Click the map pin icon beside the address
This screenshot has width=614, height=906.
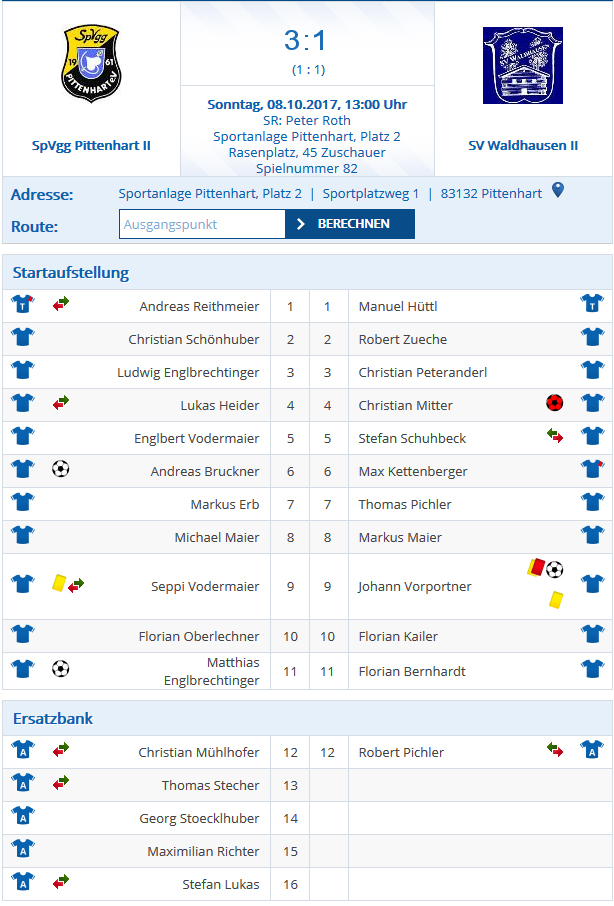557,190
